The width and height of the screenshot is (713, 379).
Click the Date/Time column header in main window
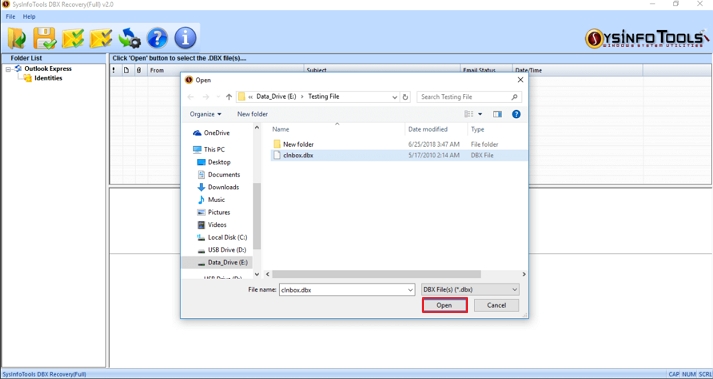click(577, 71)
